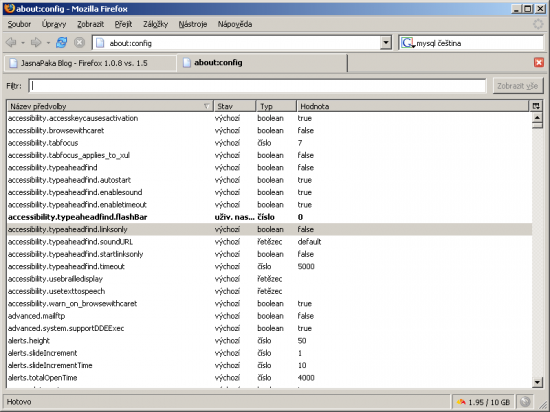Screen dimensions: 550x412
Task: Select accessibility.tabfocus_applies_to_xul row
Action: pyautogui.click(x=269, y=155)
